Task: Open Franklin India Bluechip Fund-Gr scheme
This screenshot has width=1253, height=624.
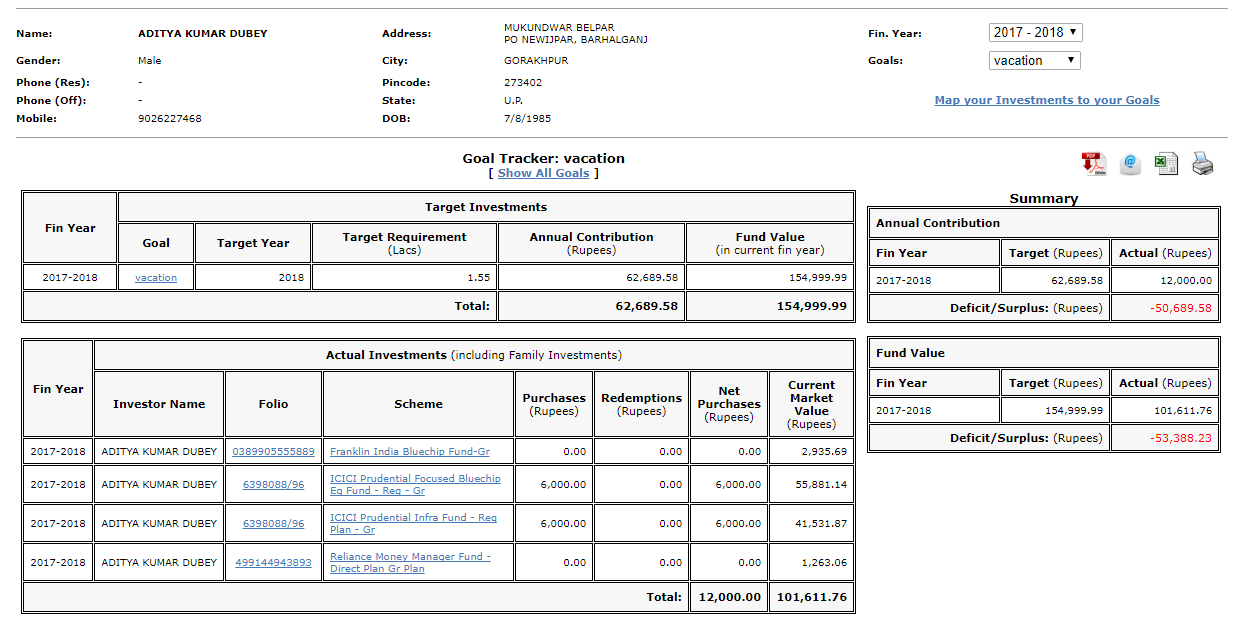Action: 409,452
